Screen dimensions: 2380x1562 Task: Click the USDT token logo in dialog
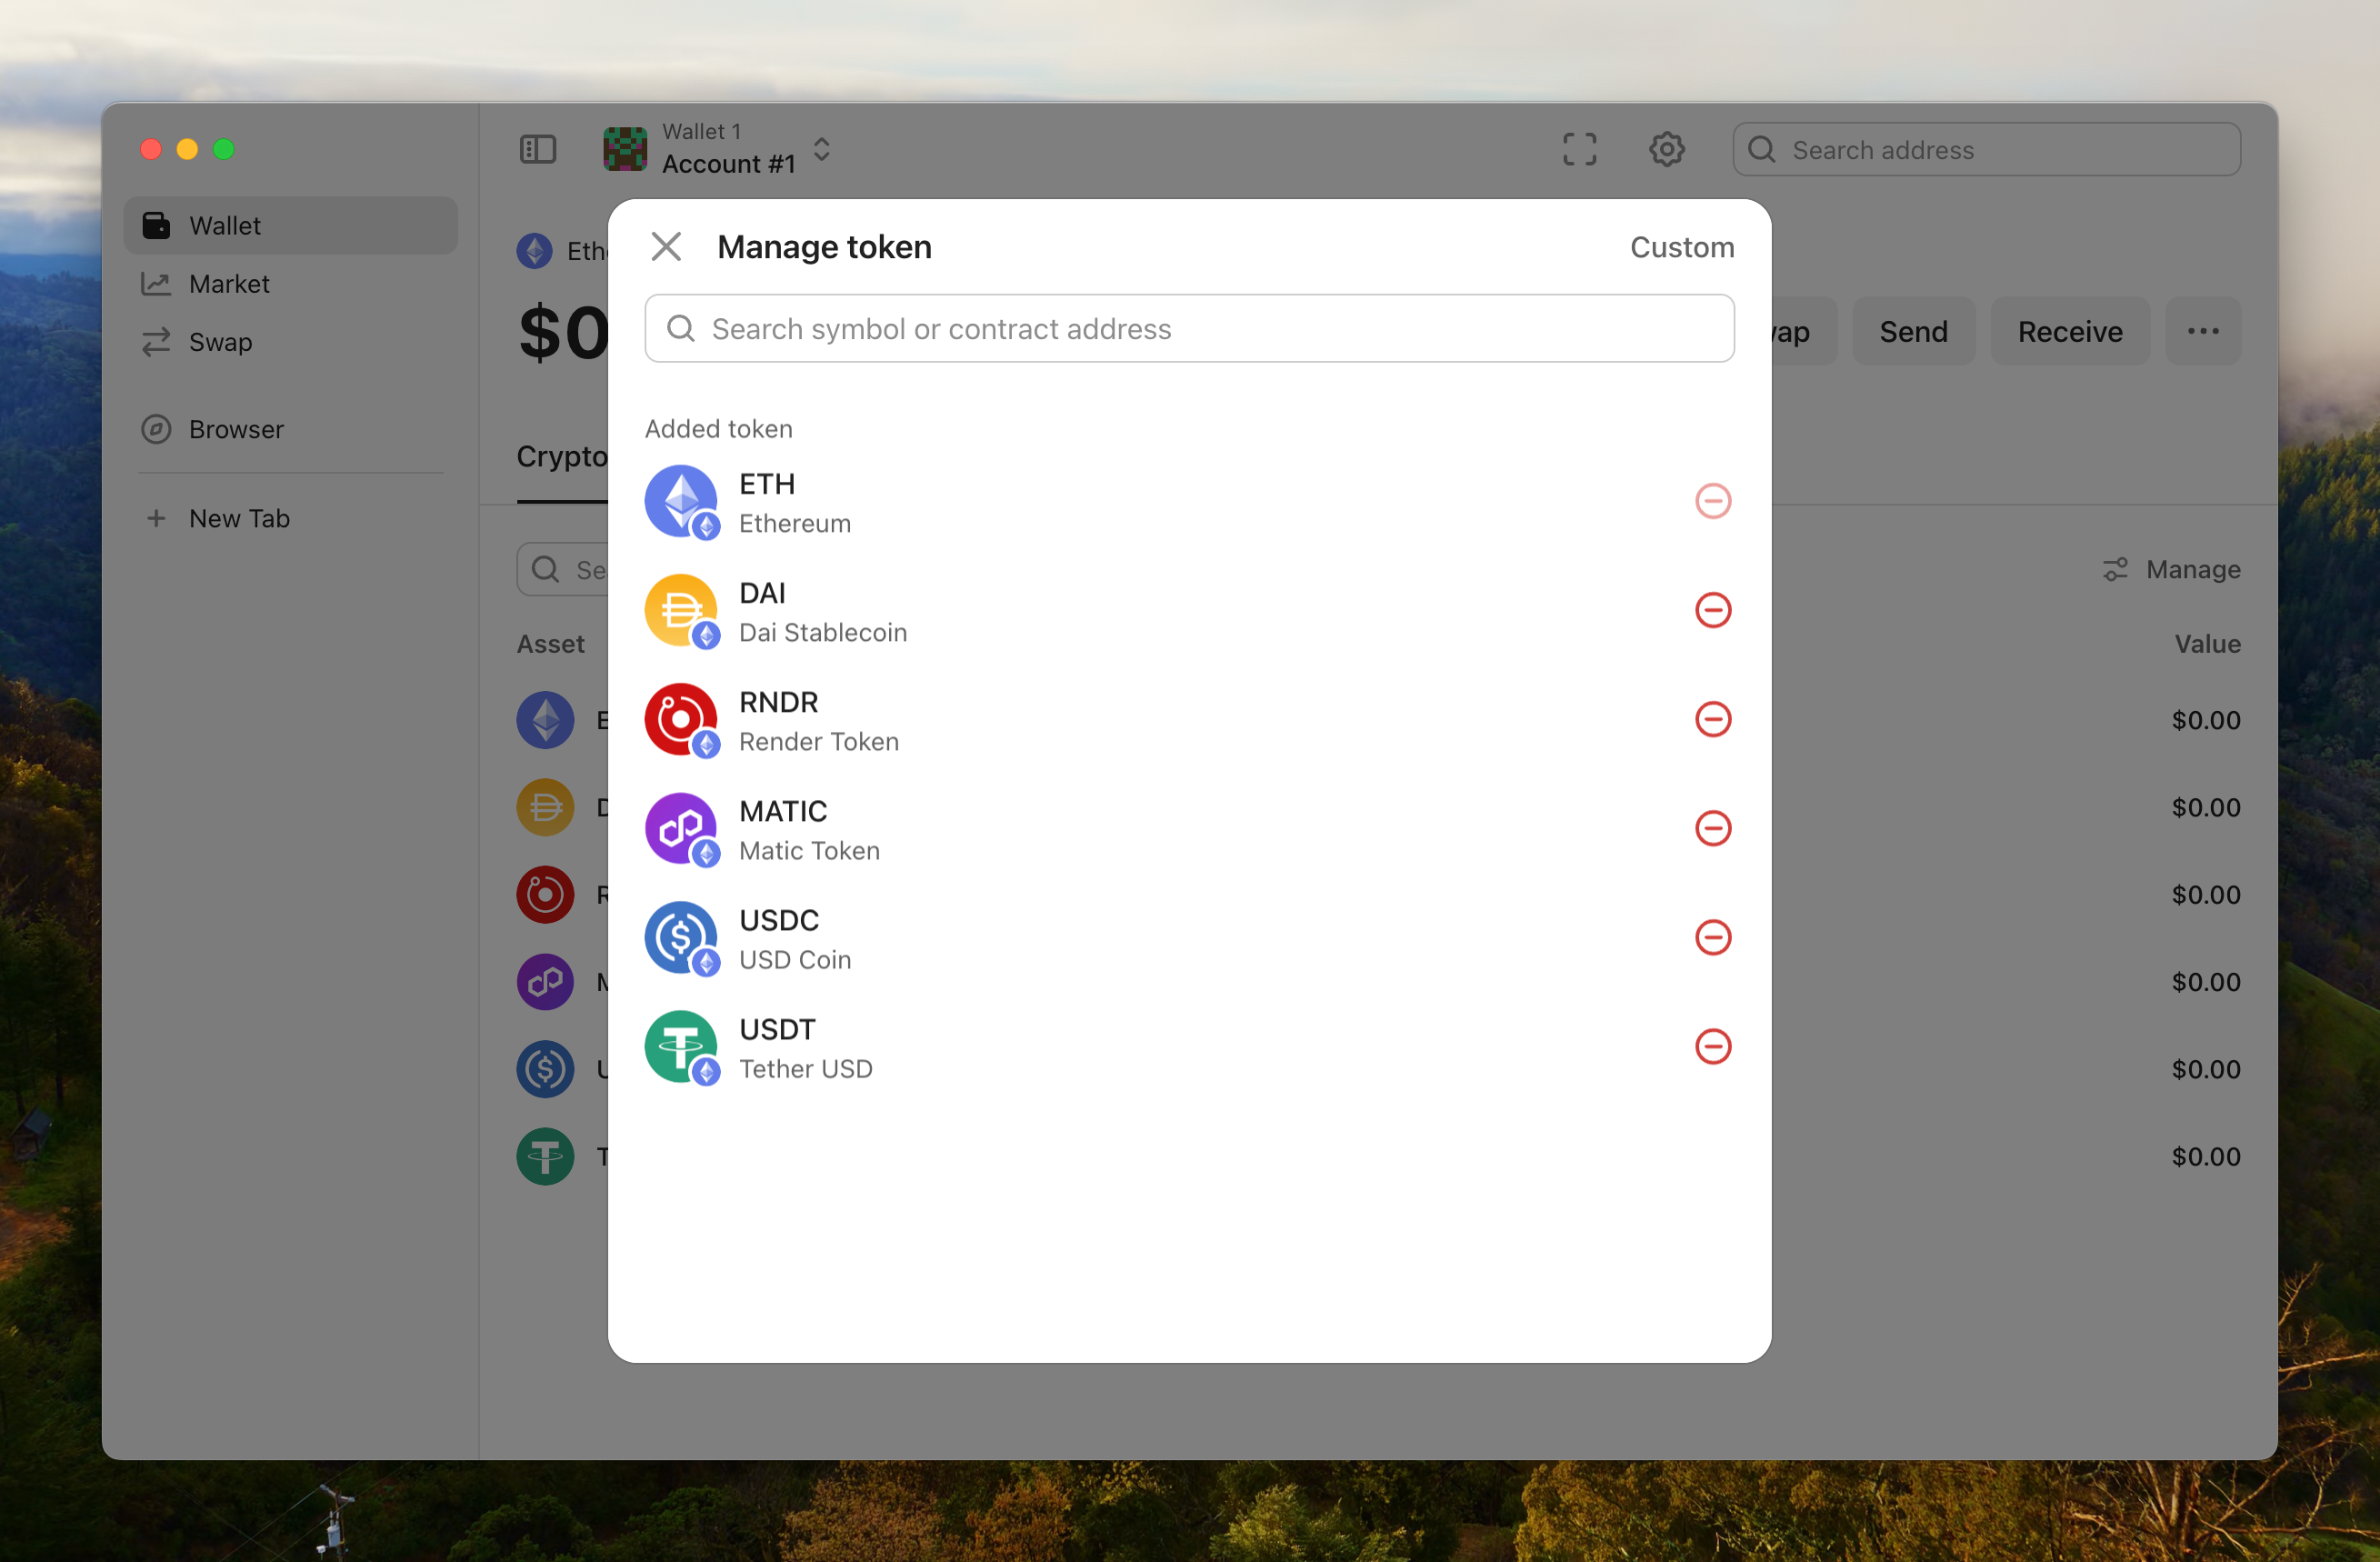click(681, 1046)
